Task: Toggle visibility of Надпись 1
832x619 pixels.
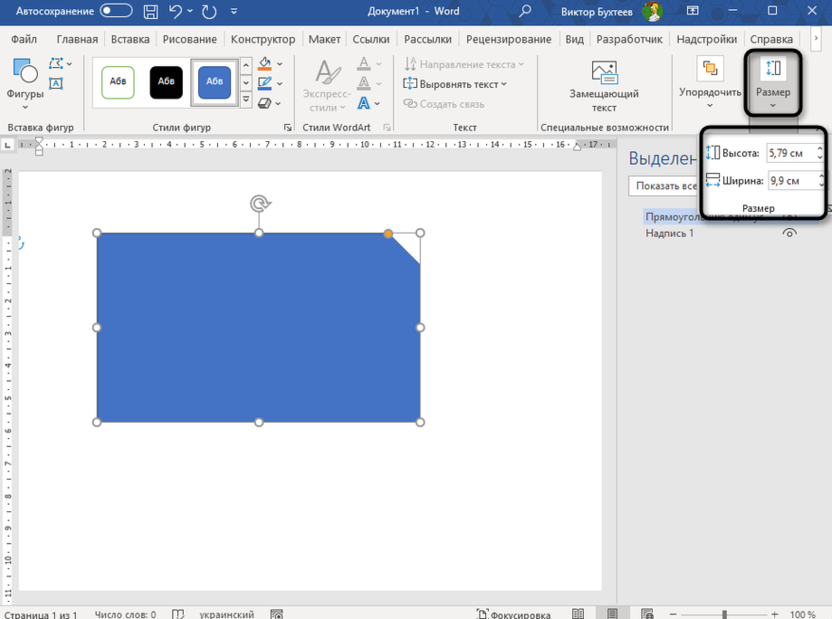Action: click(789, 233)
